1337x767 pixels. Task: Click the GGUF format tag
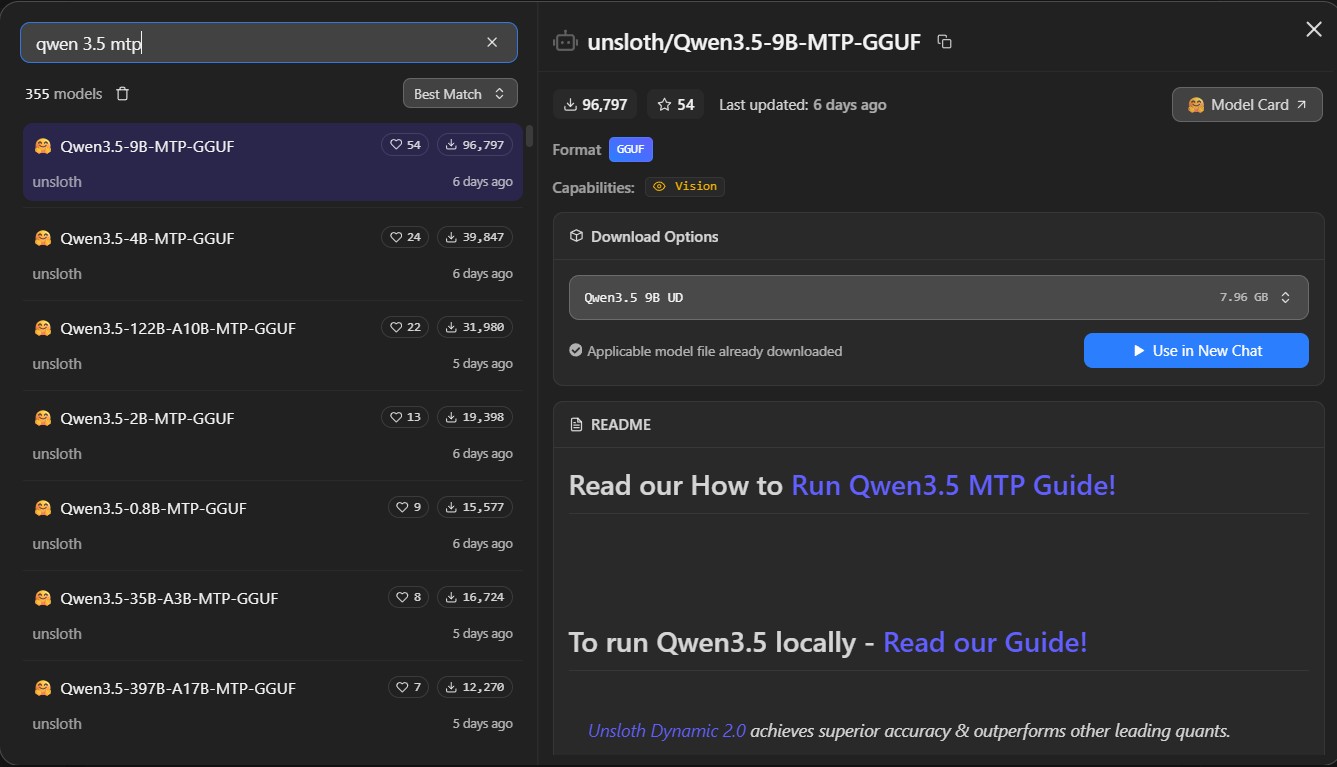631,149
